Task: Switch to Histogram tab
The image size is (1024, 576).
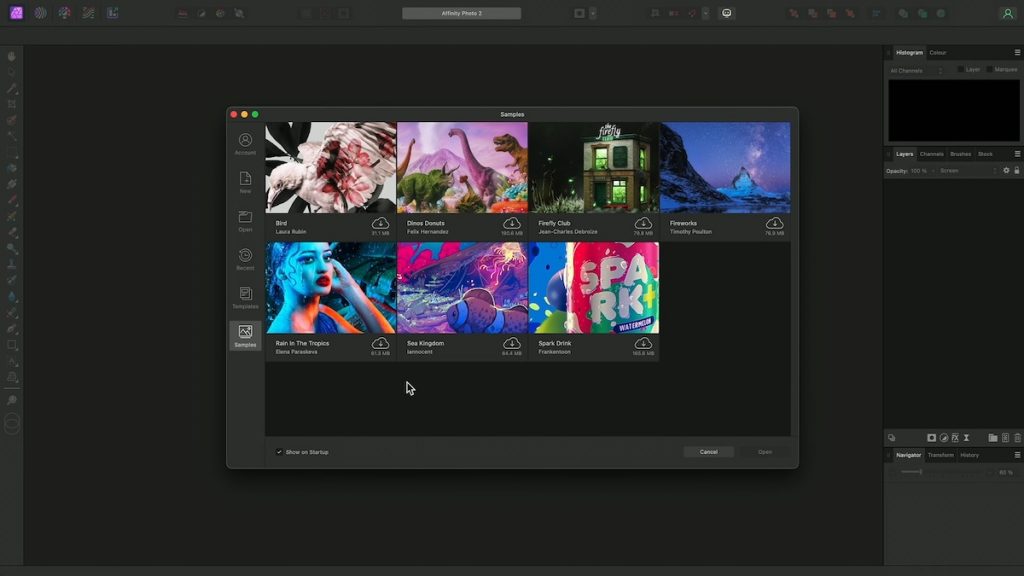Action: (909, 52)
